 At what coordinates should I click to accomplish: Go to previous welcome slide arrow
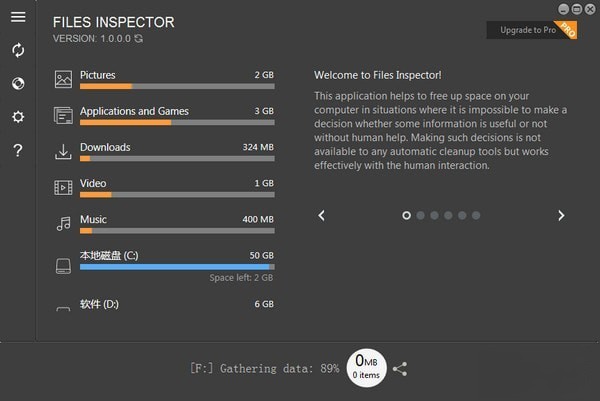(322, 215)
